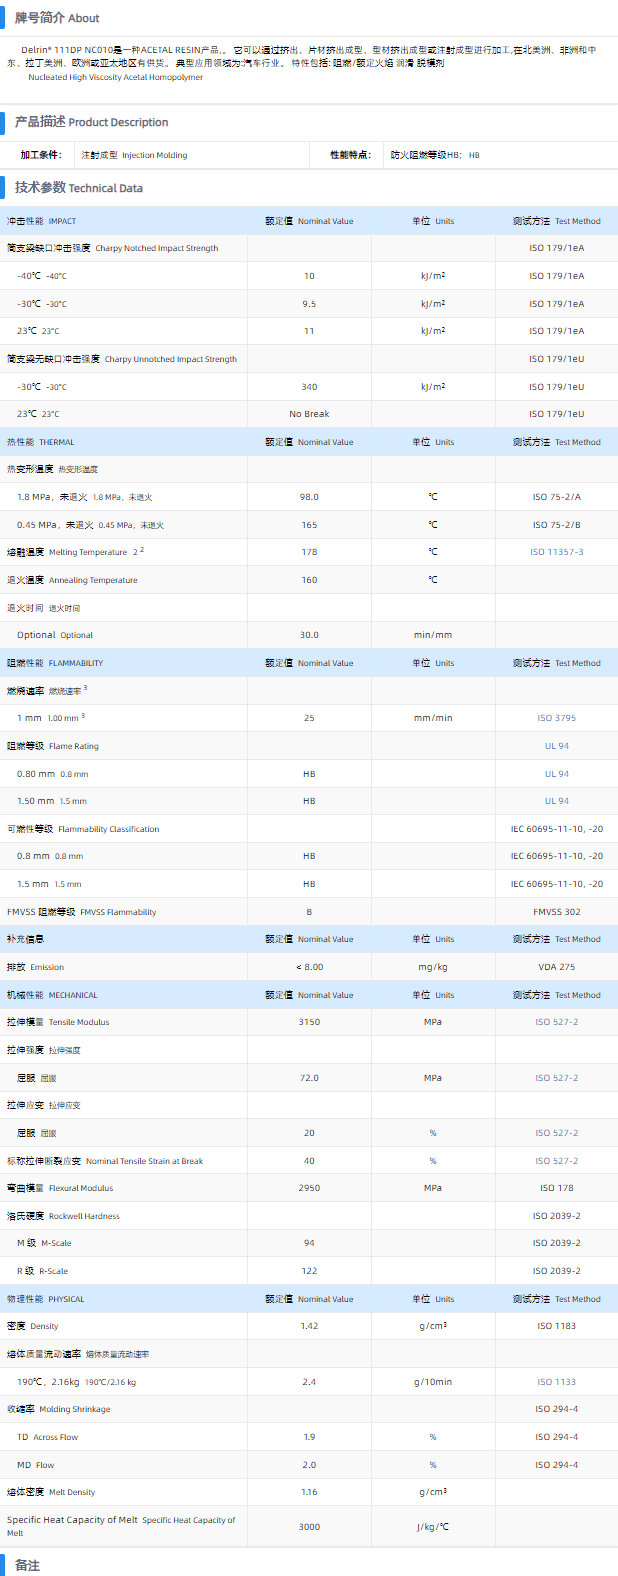Click the VDA 275 emission test method

click(556, 967)
